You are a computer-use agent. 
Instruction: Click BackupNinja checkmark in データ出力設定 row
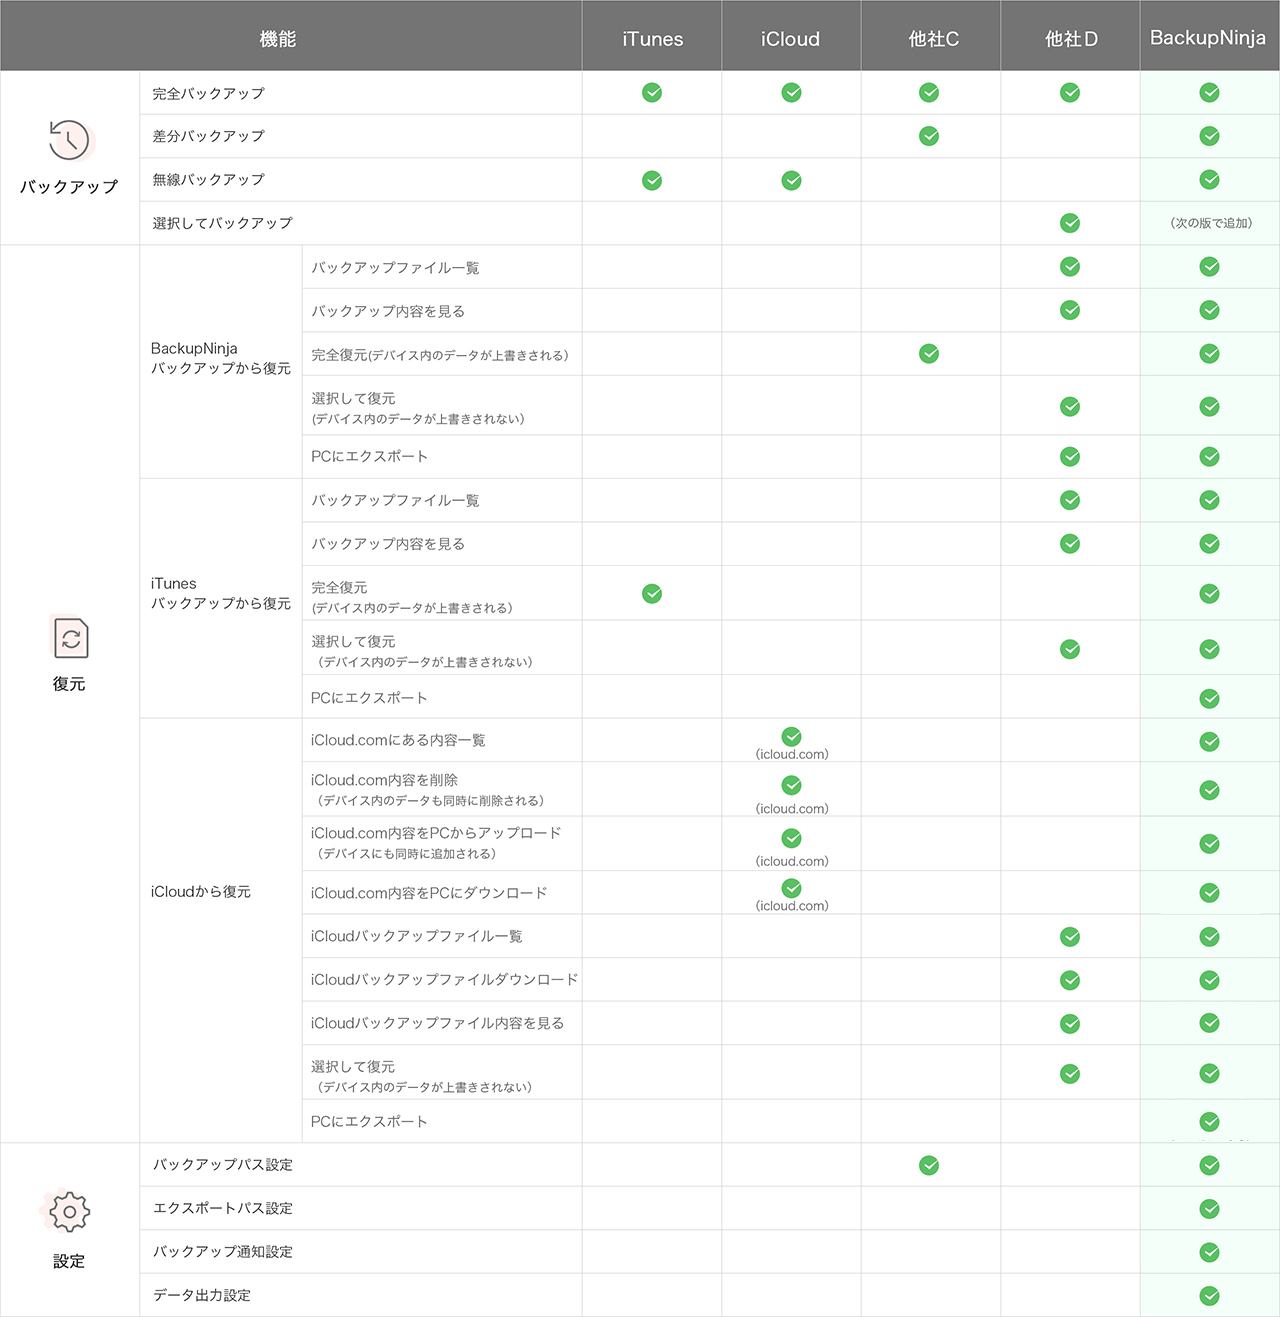point(1210,1296)
